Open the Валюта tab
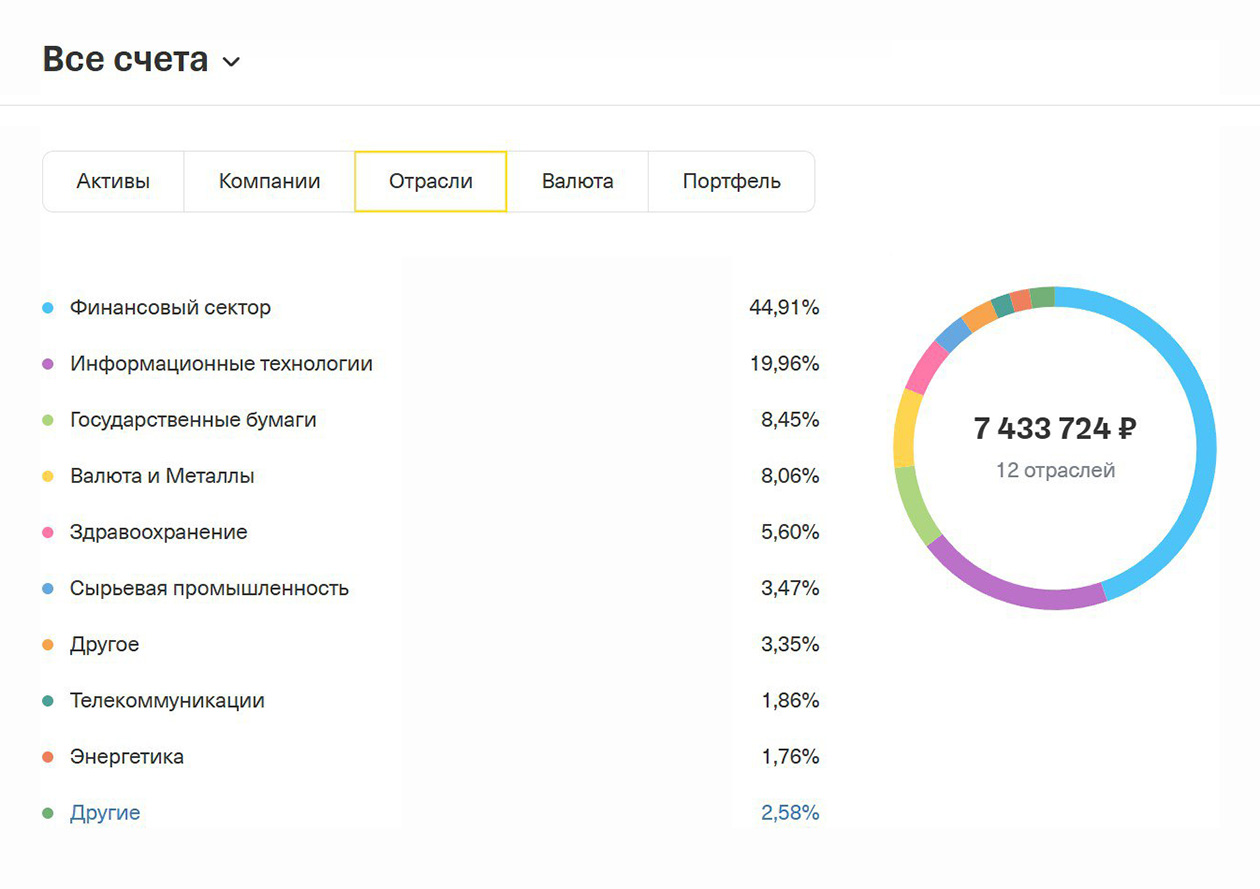 point(579,181)
